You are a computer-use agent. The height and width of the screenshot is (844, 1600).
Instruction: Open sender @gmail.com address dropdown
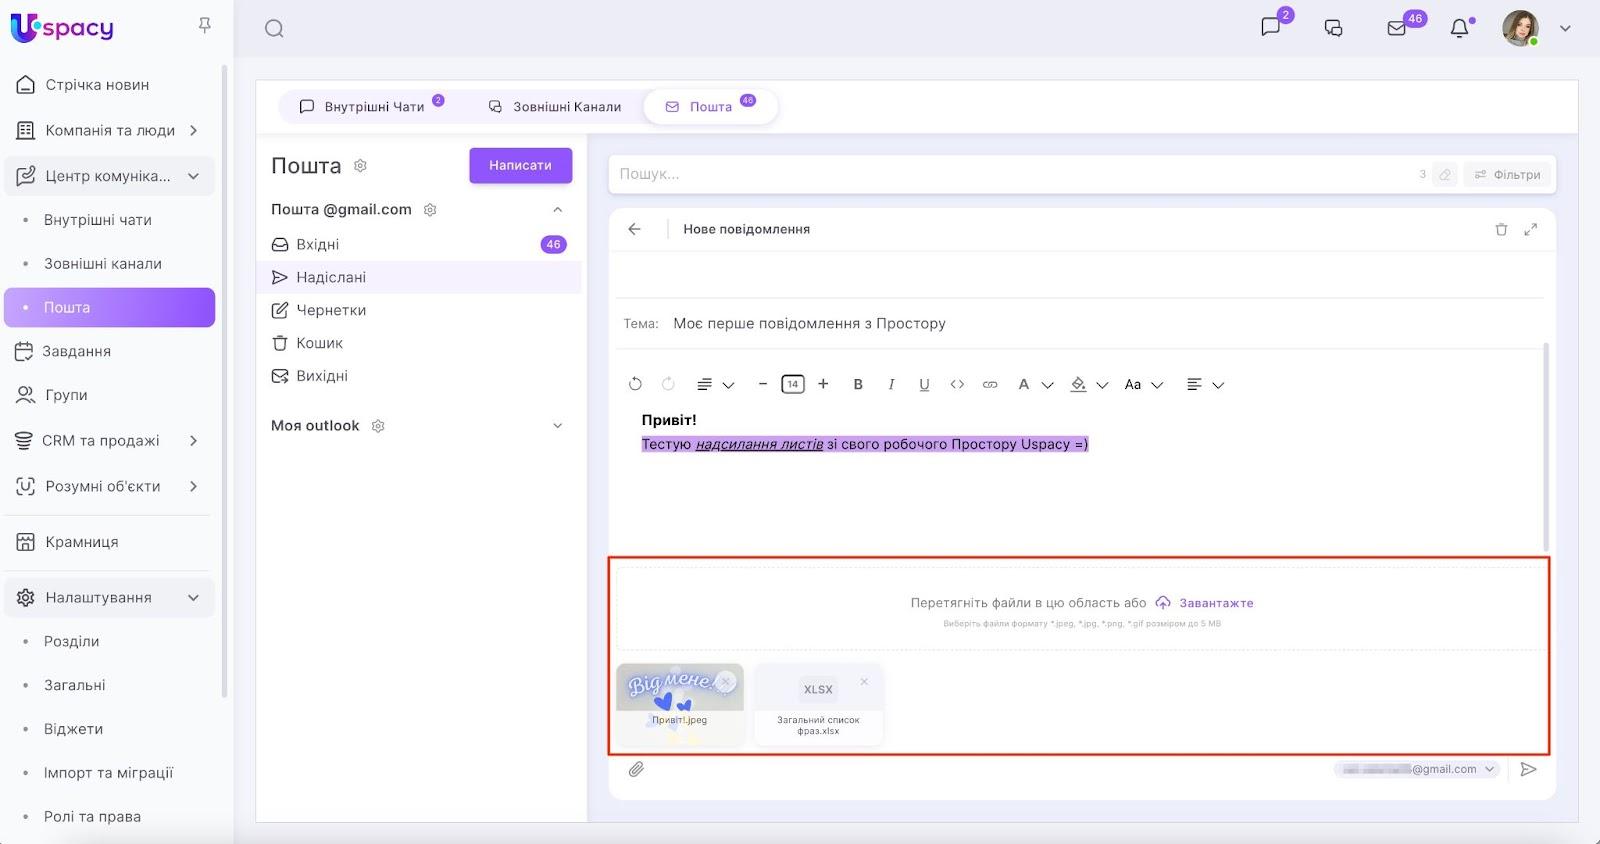[1418, 769]
